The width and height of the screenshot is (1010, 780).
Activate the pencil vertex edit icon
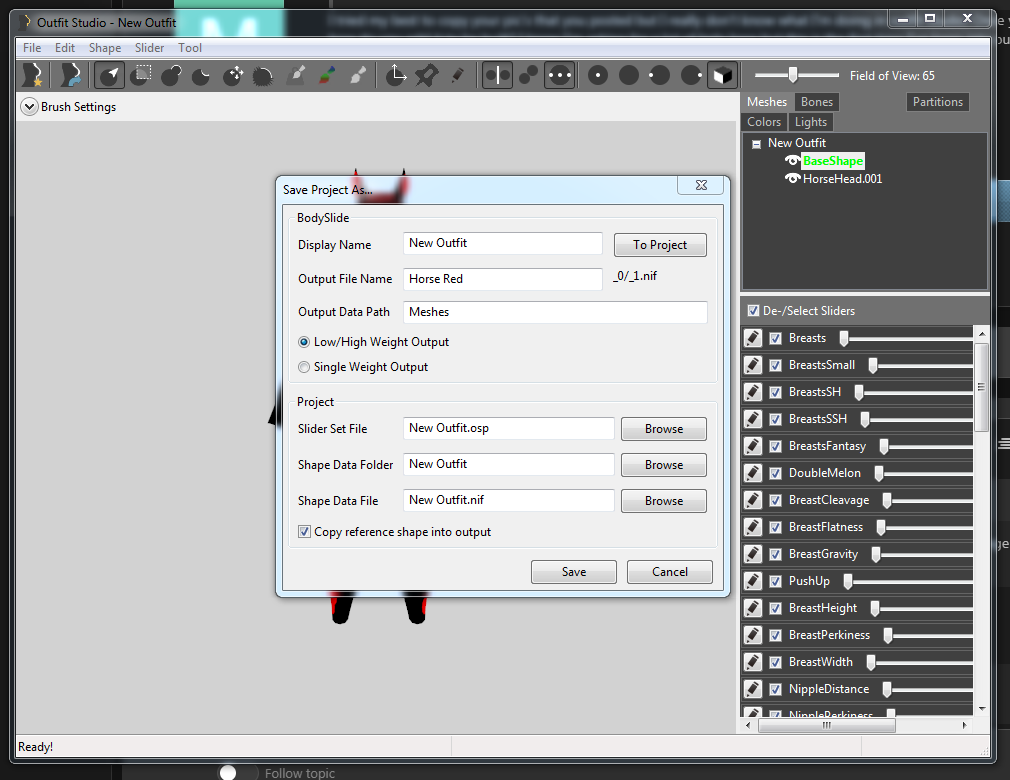point(457,75)
